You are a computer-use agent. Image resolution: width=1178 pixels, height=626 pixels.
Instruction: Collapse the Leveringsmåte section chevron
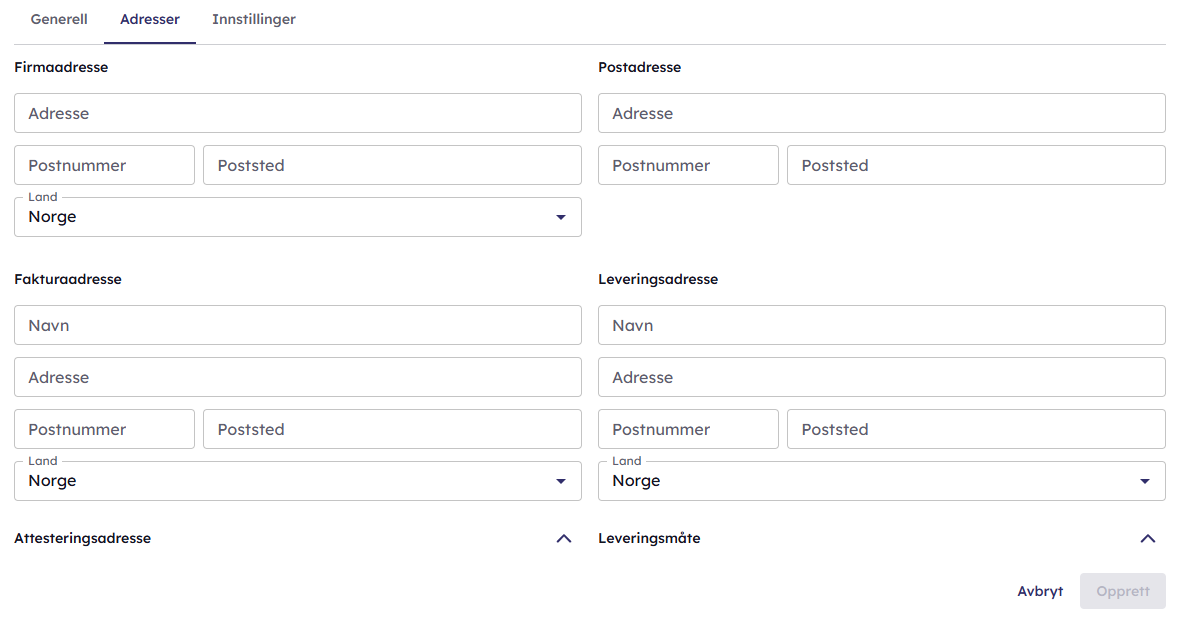tap(1148, 538)
